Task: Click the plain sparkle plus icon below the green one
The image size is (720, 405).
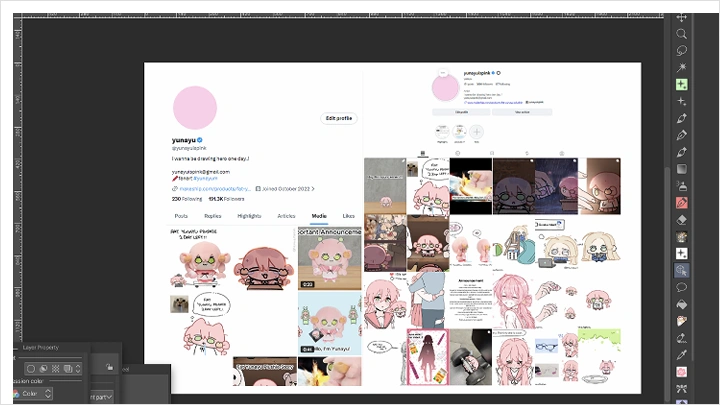Action: pos(681,101)
